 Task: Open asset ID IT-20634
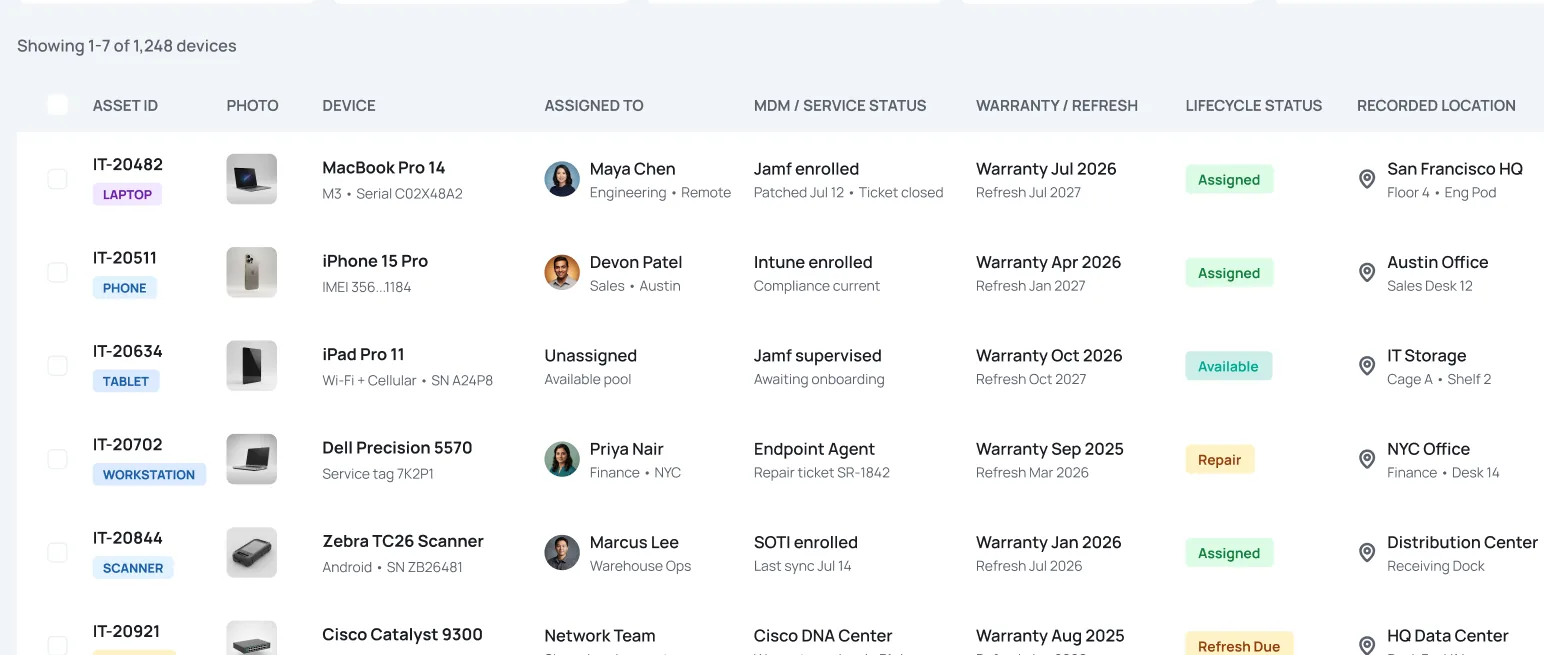click(128, 351)
